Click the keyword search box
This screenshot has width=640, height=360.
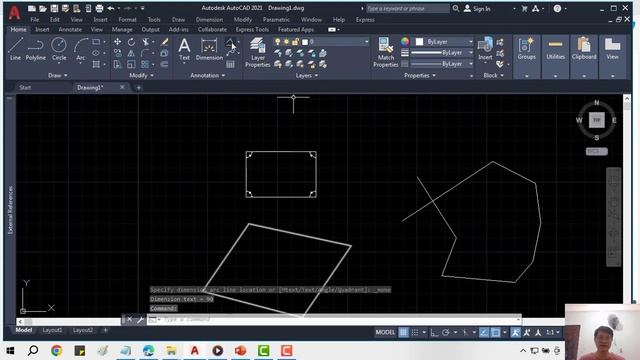coord(407,8)
